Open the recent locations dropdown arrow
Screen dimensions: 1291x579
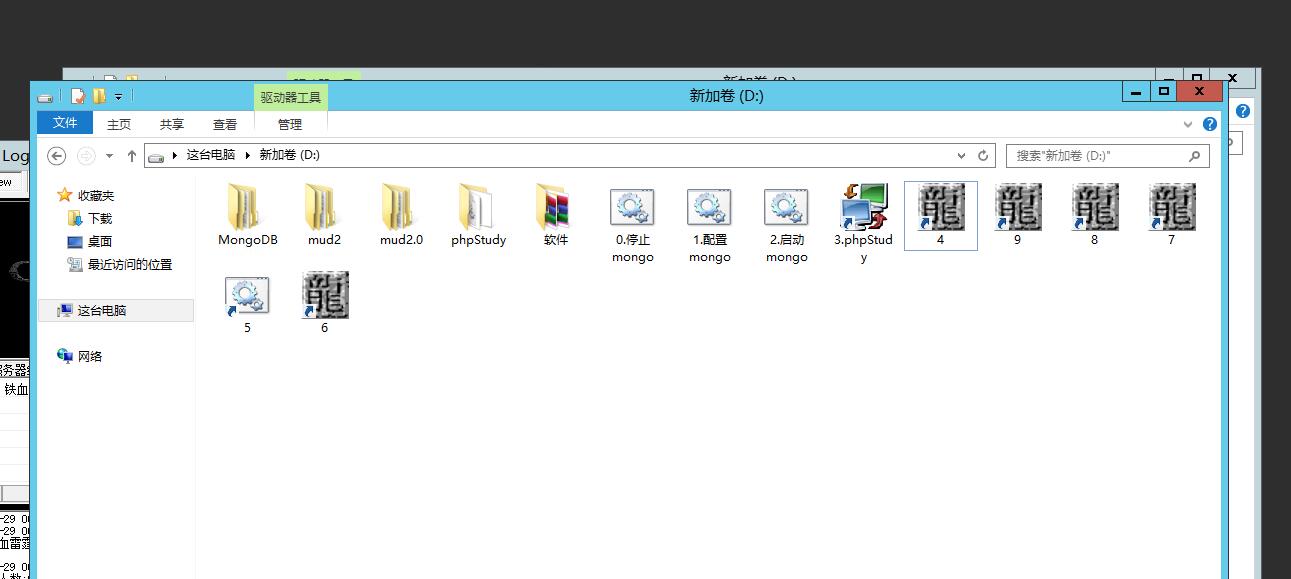pyautogui.click(x=109, y=156)
